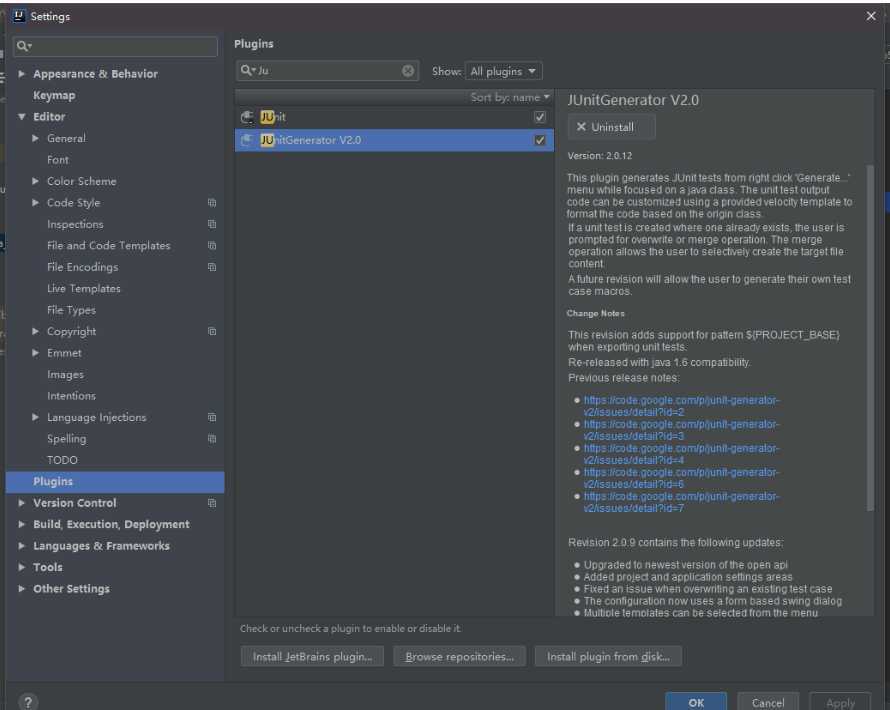Viewport: 890px width, 710px height.
Task: Close the Settings dialog with the X
Action: pos(871,16)
